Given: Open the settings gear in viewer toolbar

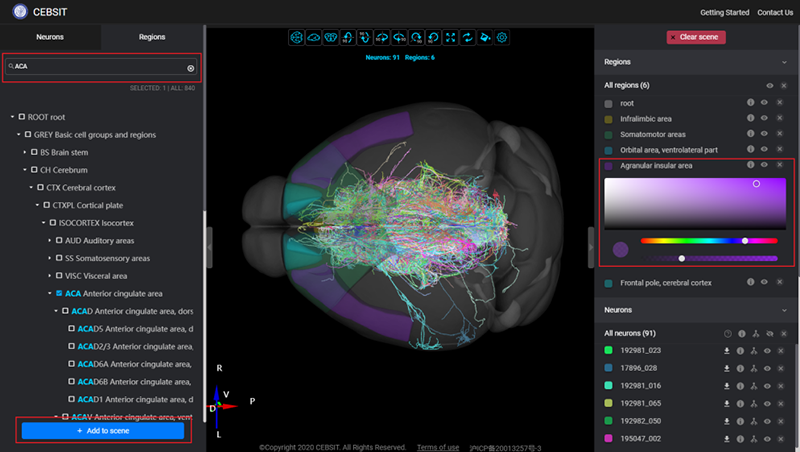Looking at the screenshot, I should (502, 38).
